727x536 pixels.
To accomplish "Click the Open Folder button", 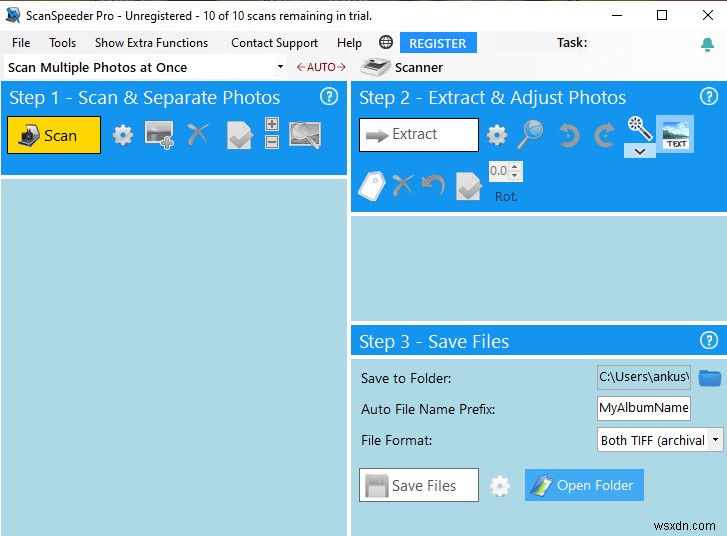I will (584, 485).
